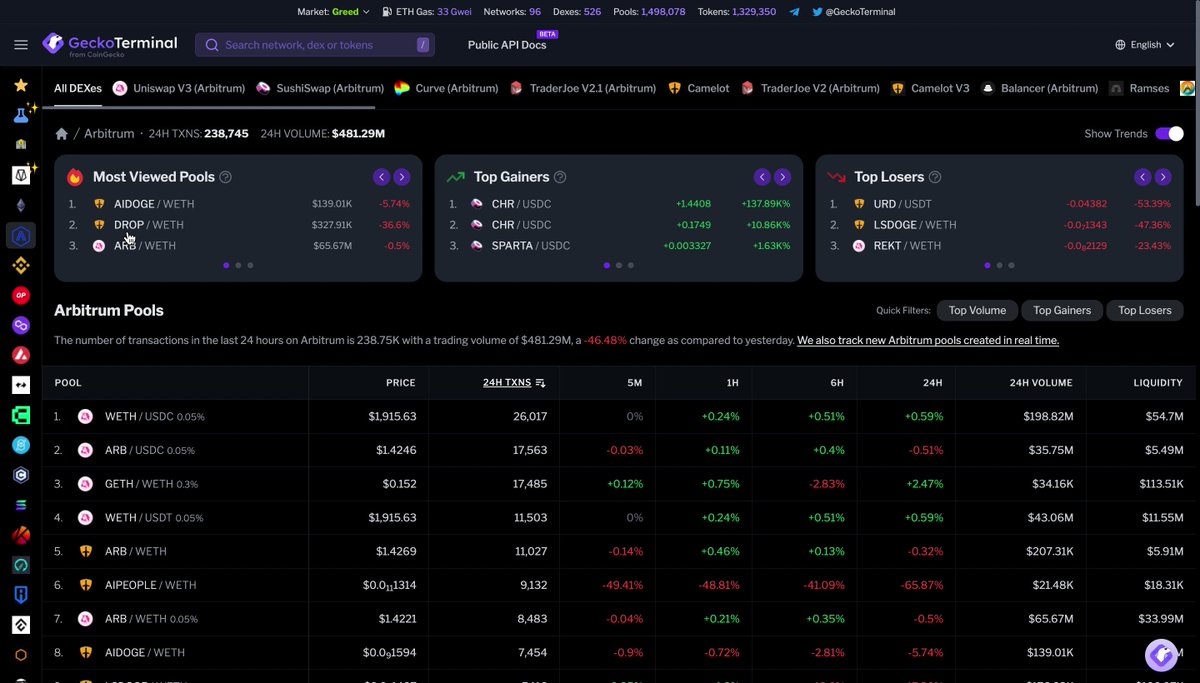The height and width of the screenshot is (683, 1200).
Task: Switch to the Ramses DEX tab
Action: coord(1139,88)
